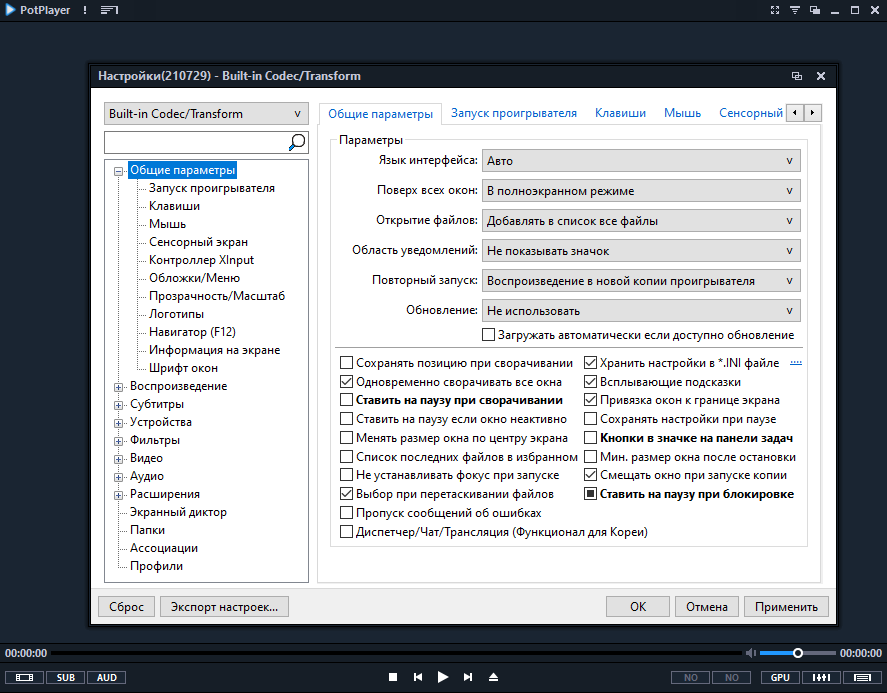Click the Stop playback button
The height and width of the screenshot is (693, 887).
point(393,677)
